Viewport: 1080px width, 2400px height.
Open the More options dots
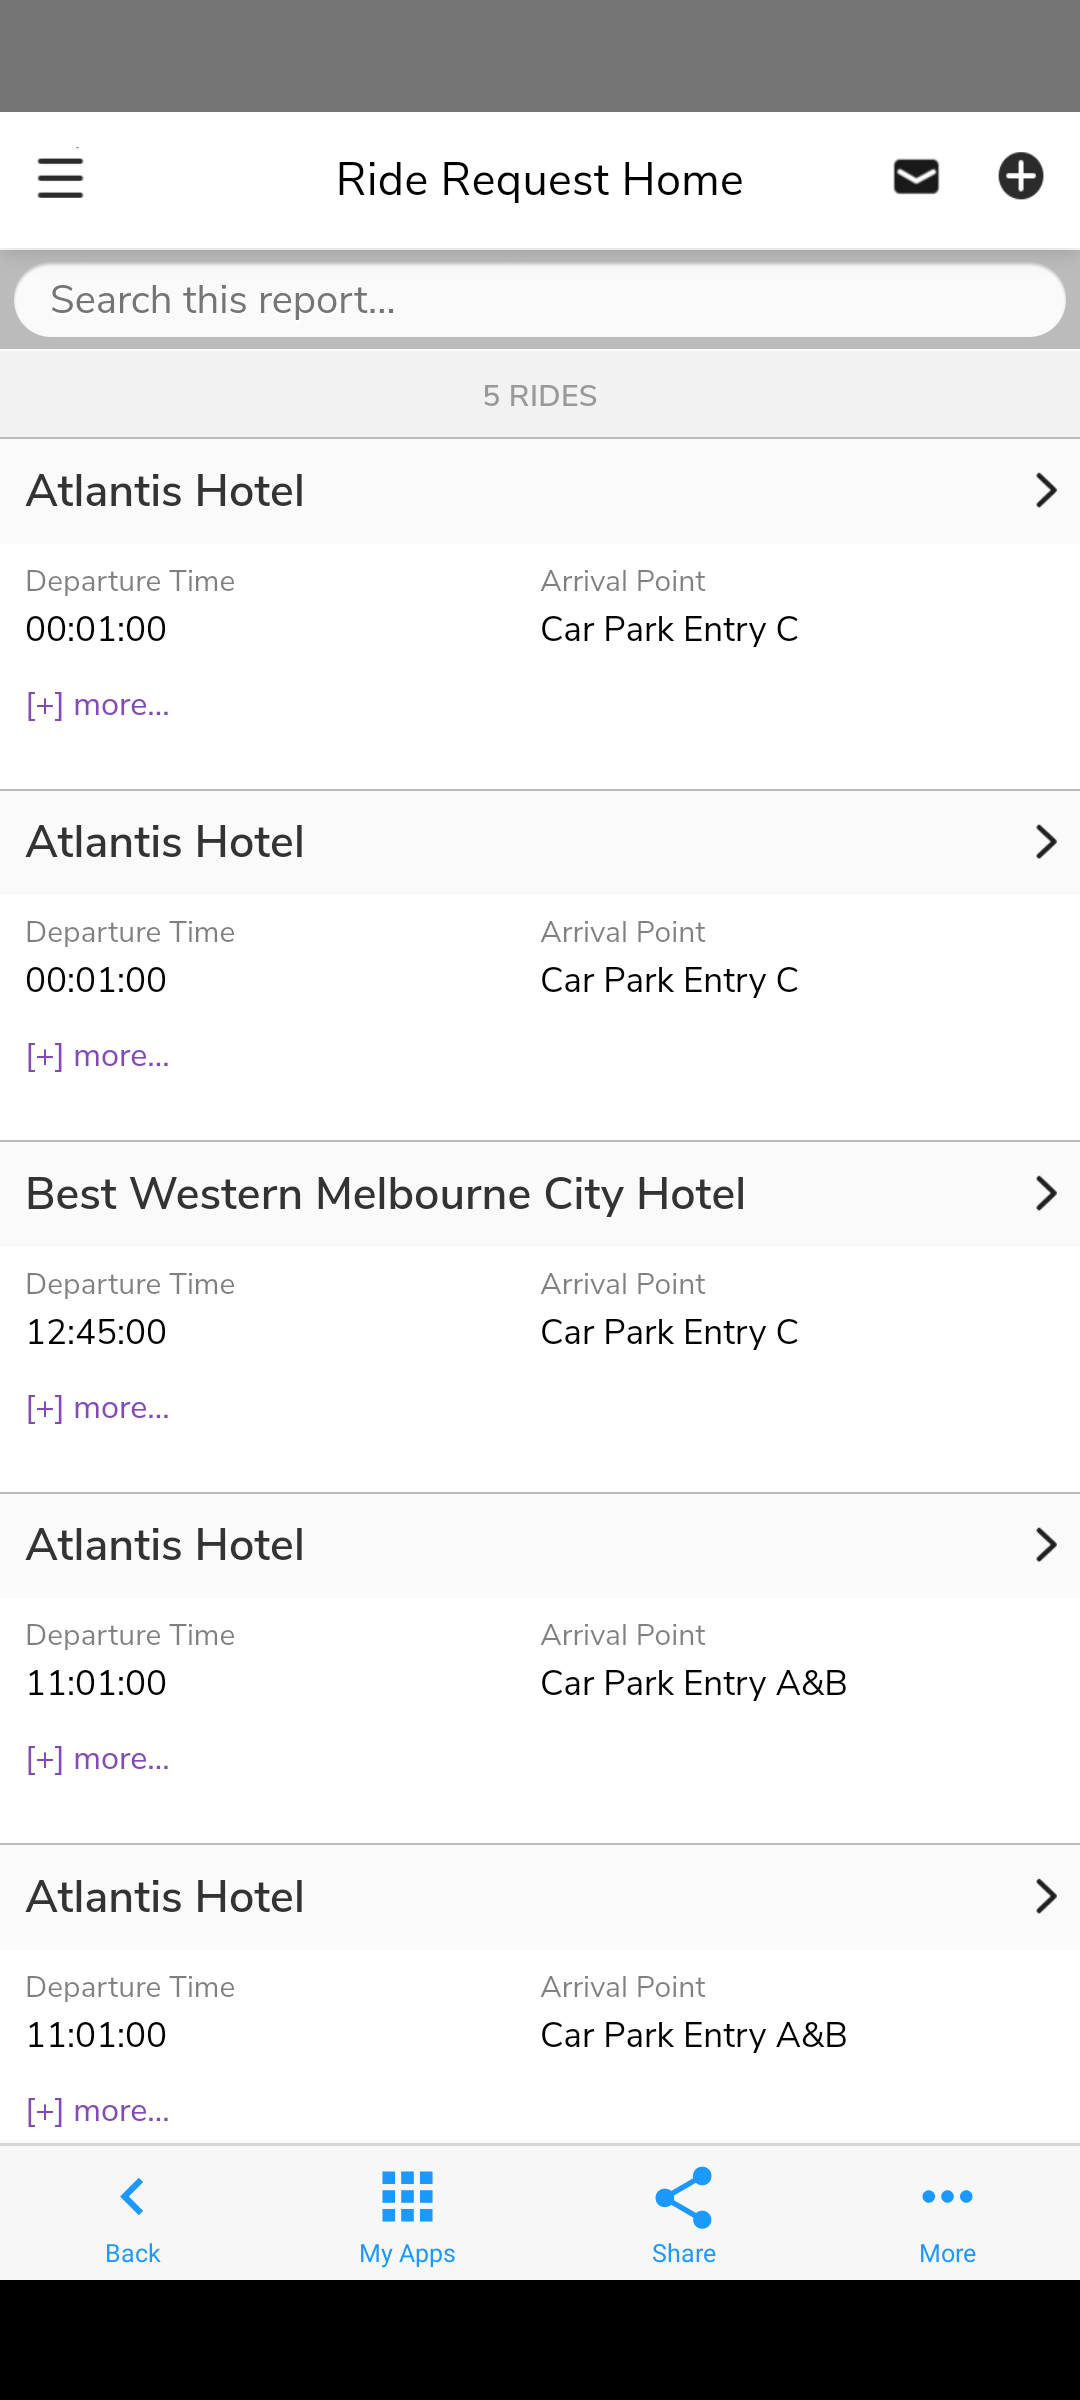(947, 2198)
